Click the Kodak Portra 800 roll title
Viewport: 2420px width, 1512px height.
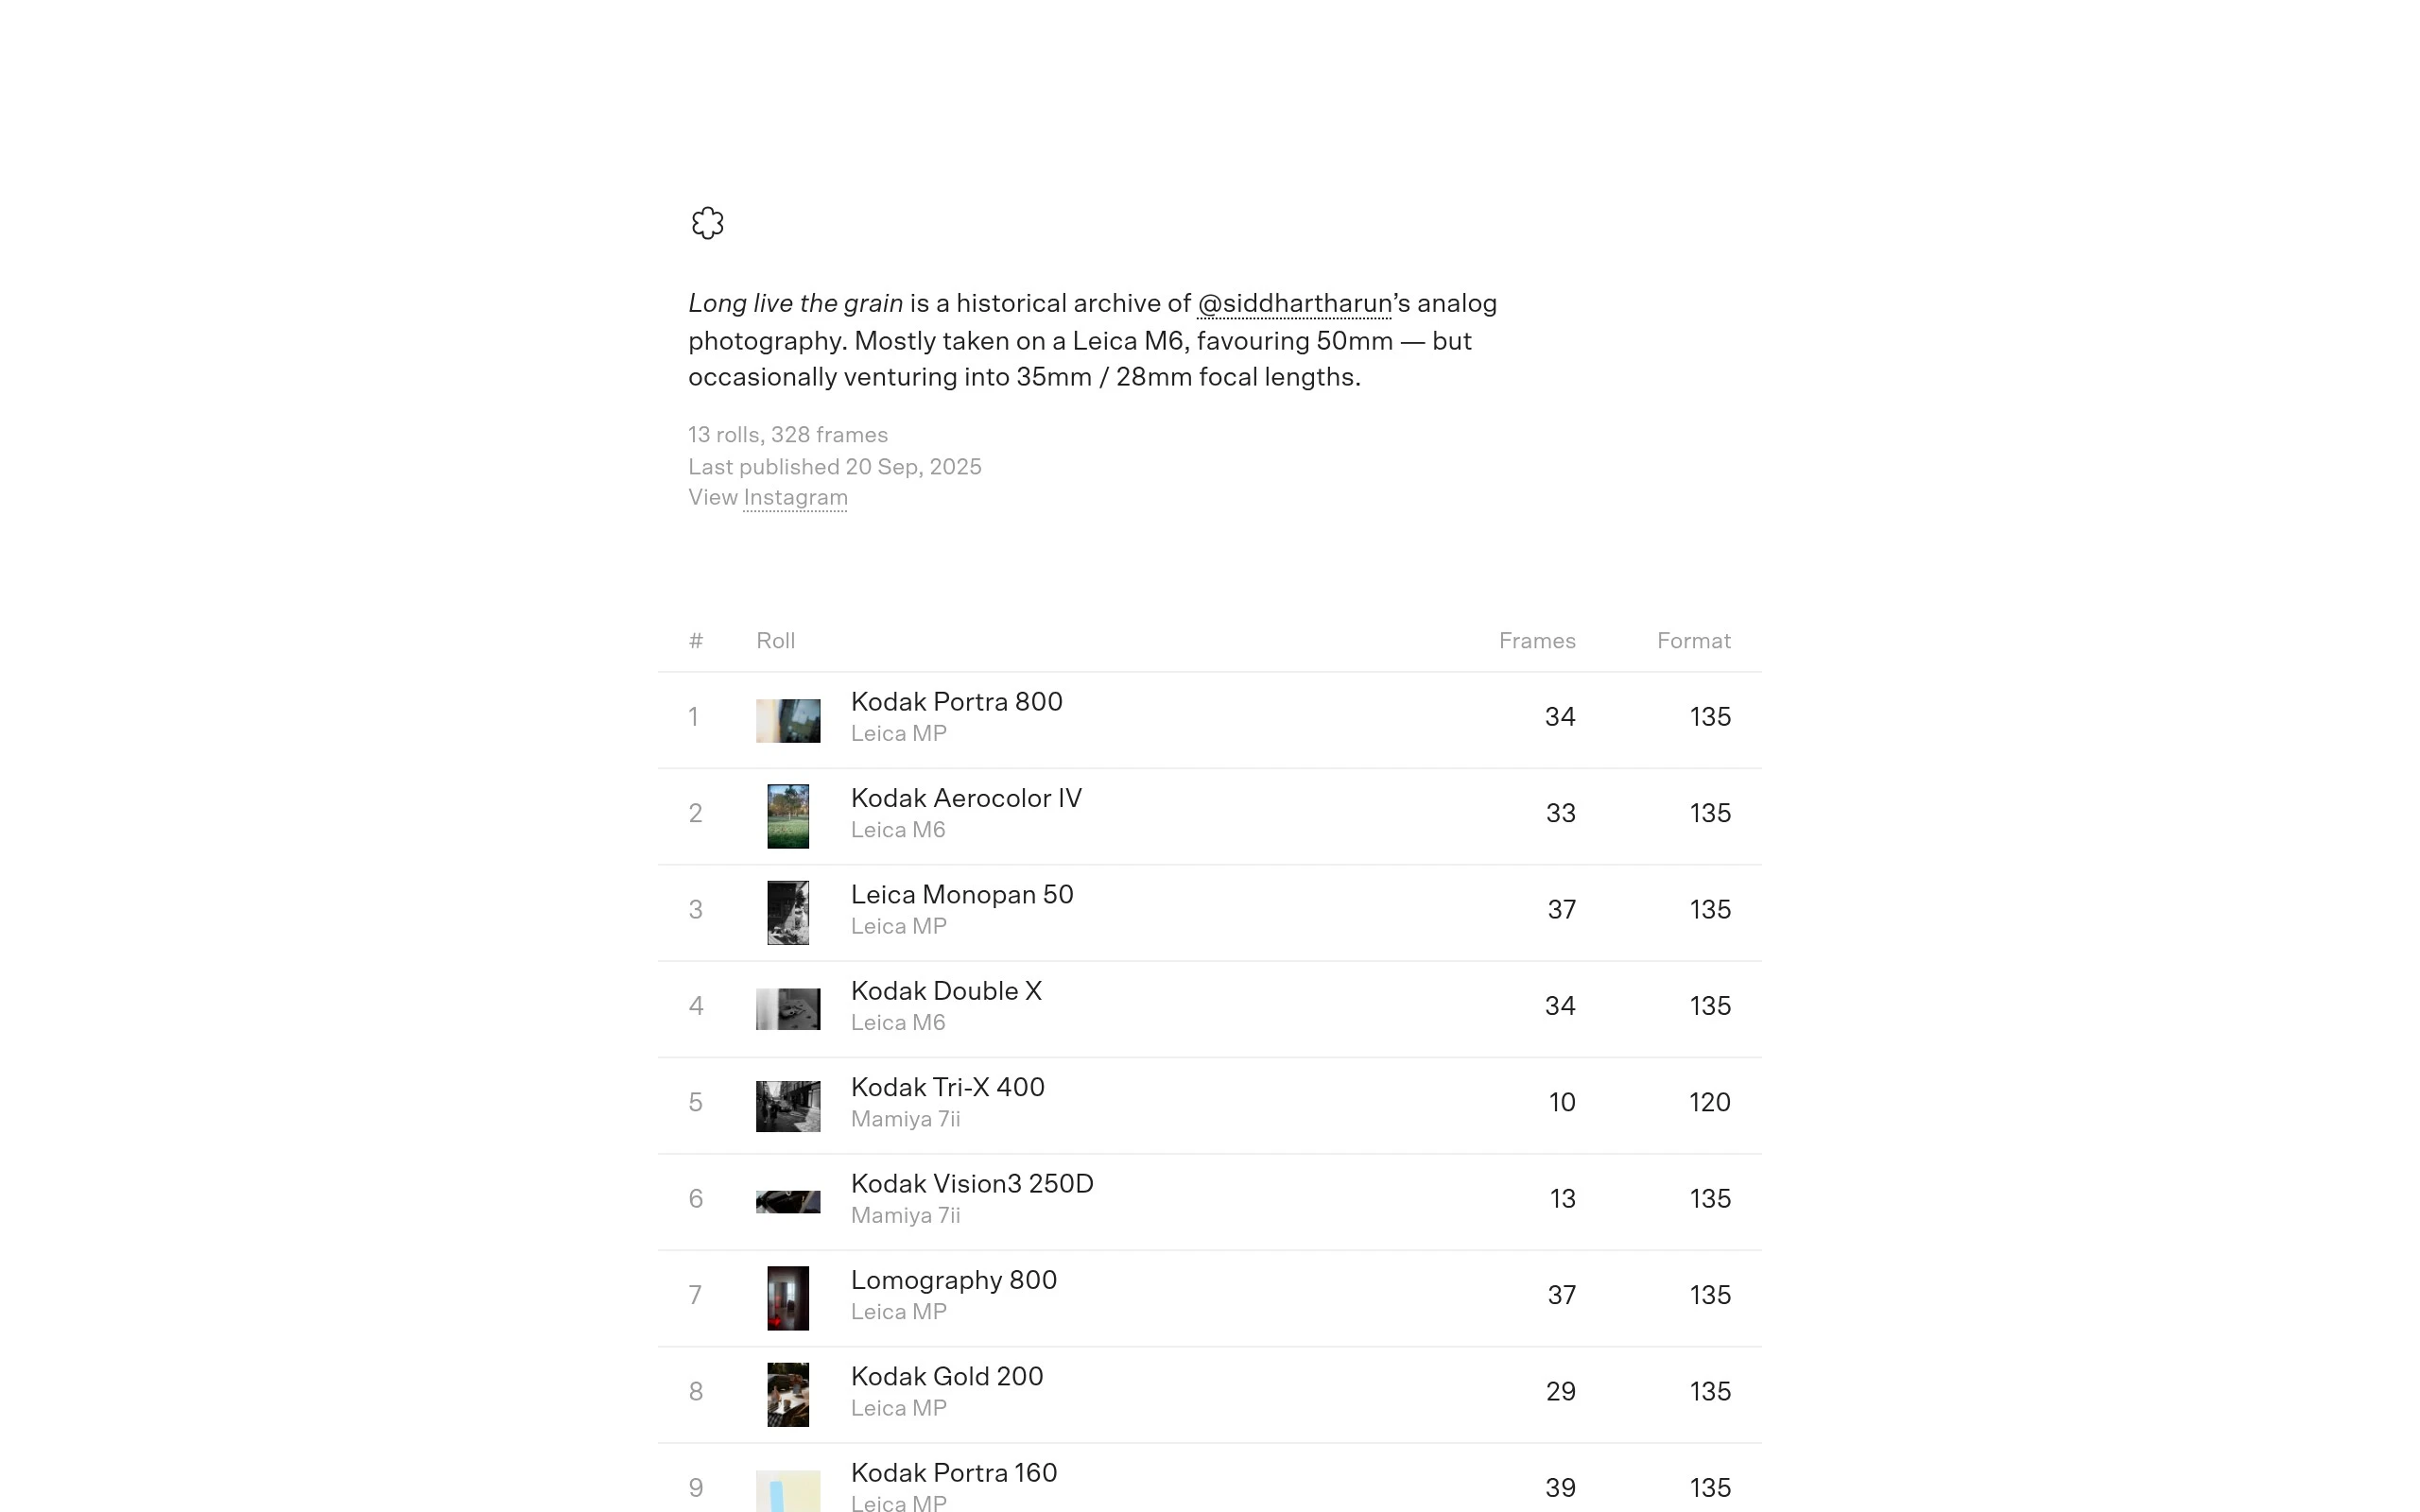(x=956, y=702)
